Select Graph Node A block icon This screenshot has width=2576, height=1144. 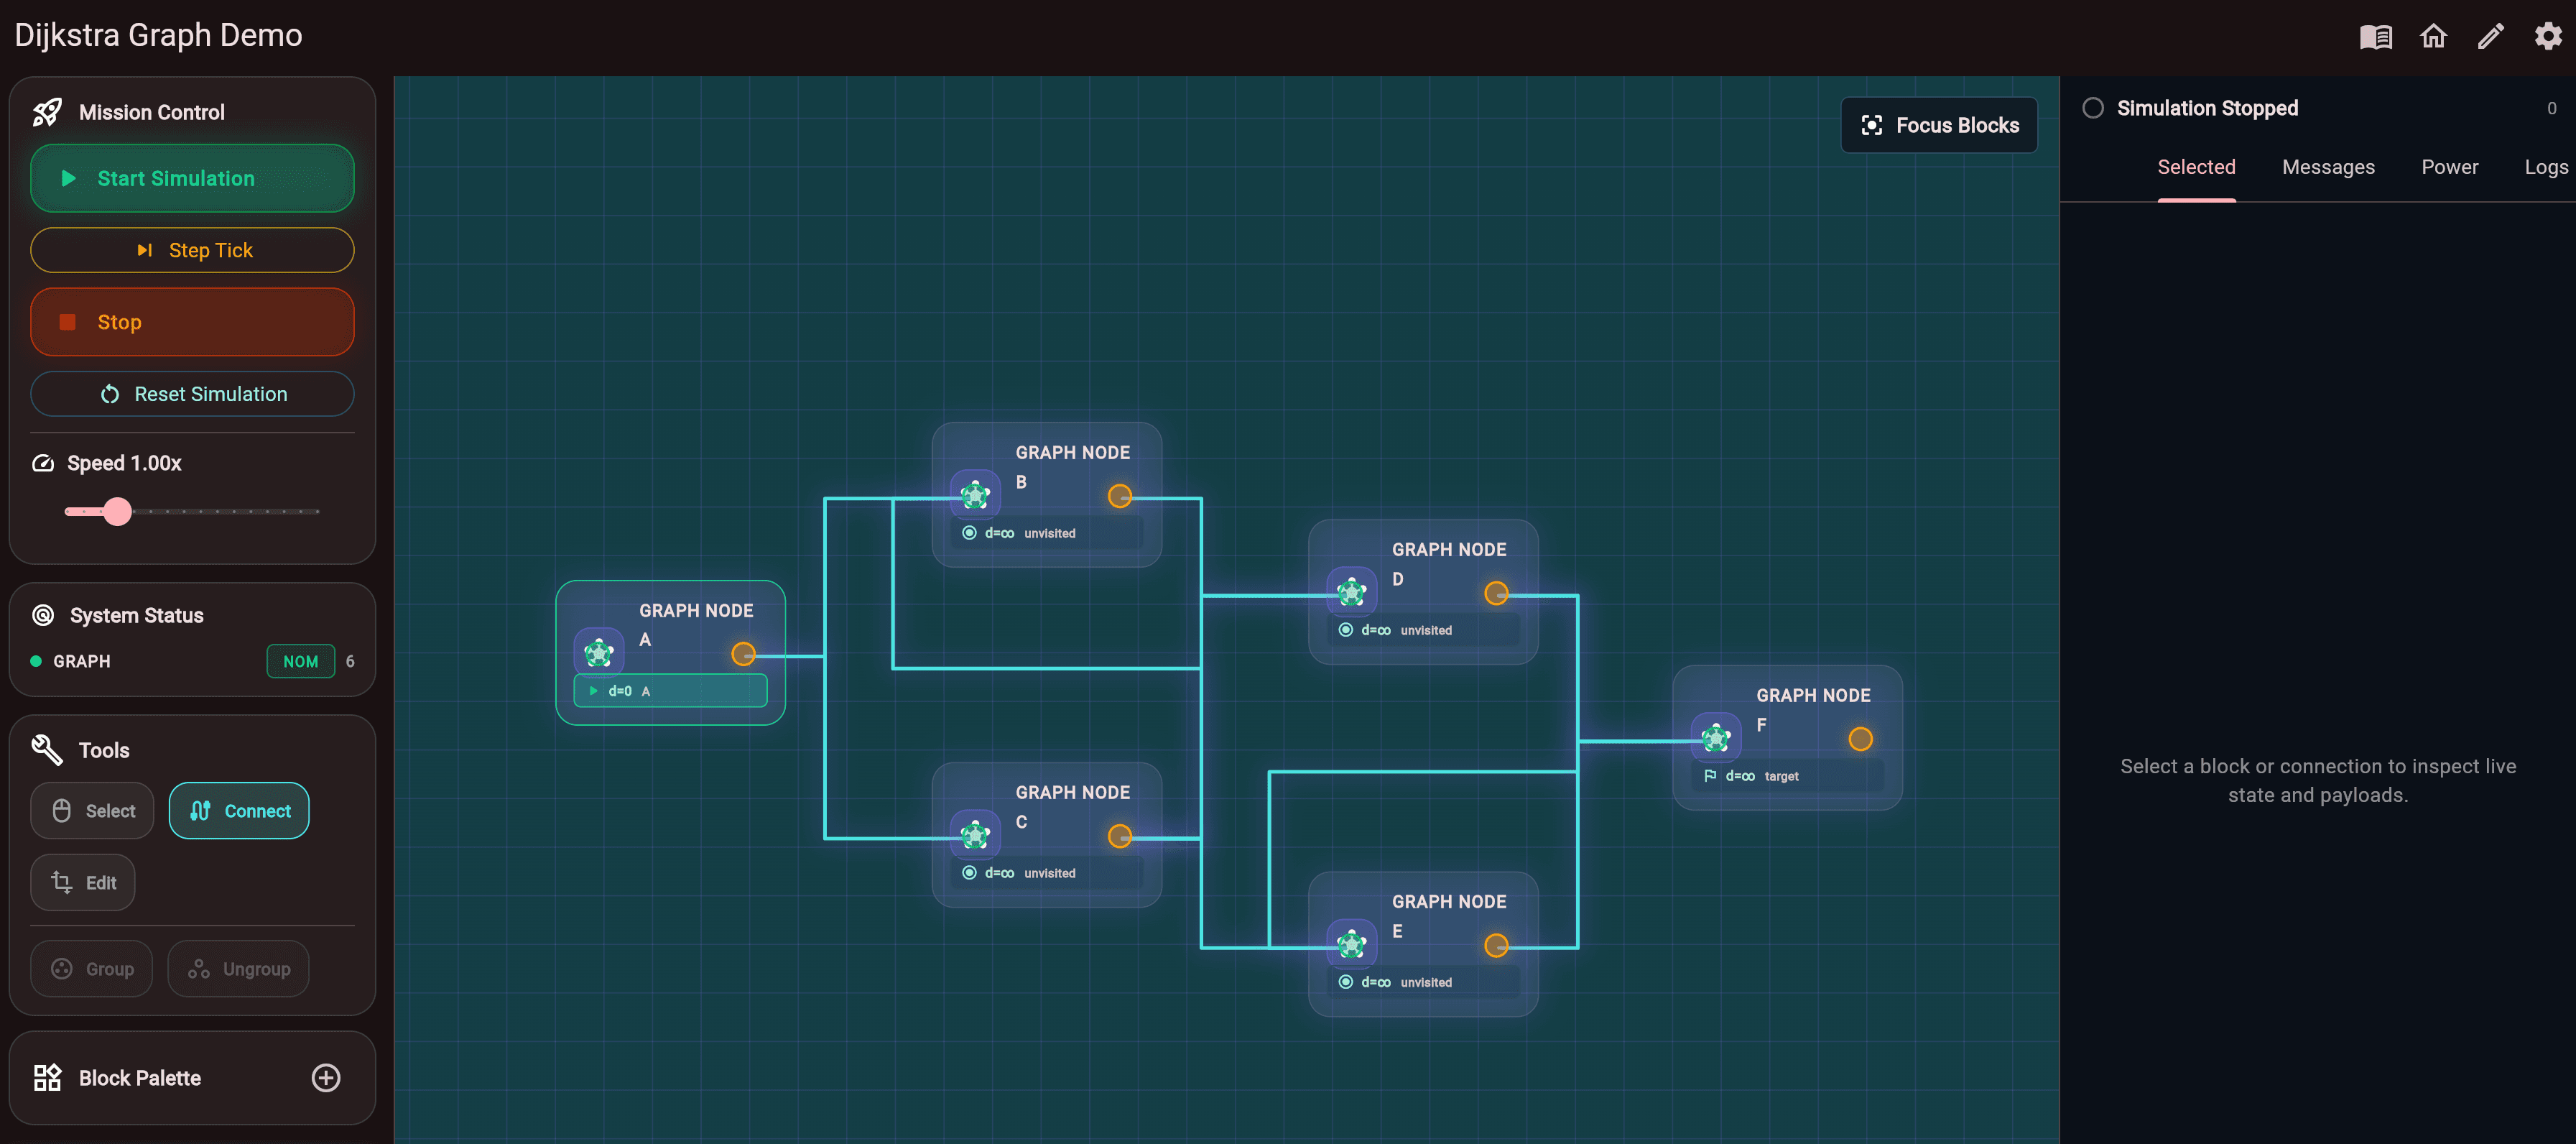(x=599, y=653)
